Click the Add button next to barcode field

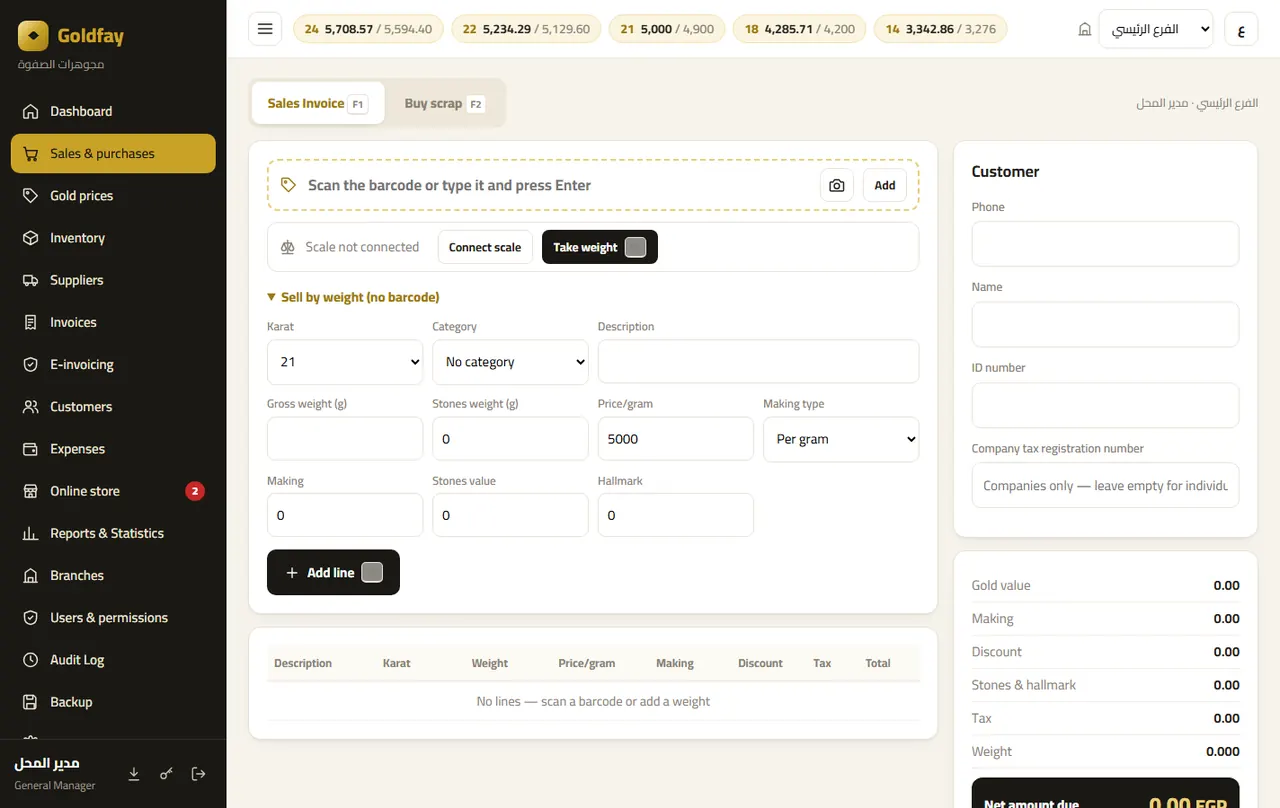tap(885, 185)
